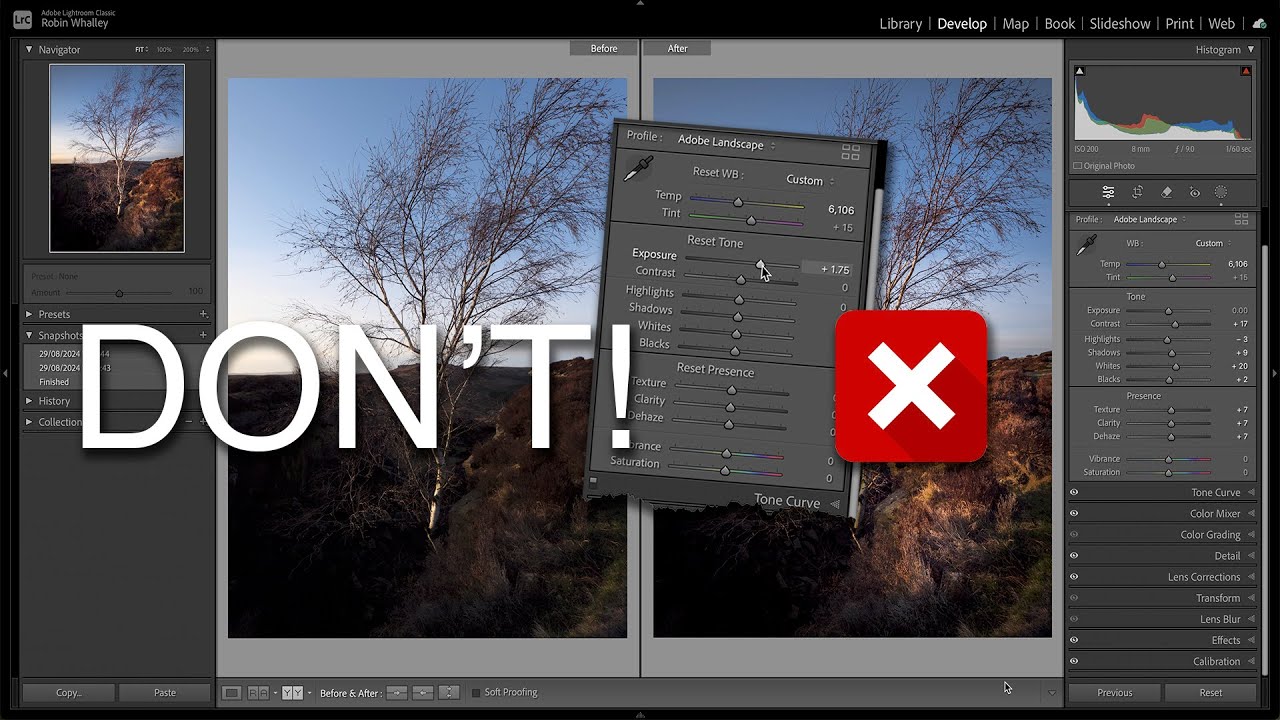
Task: Click the Reset button
Action: click(x=1210, y=692)
